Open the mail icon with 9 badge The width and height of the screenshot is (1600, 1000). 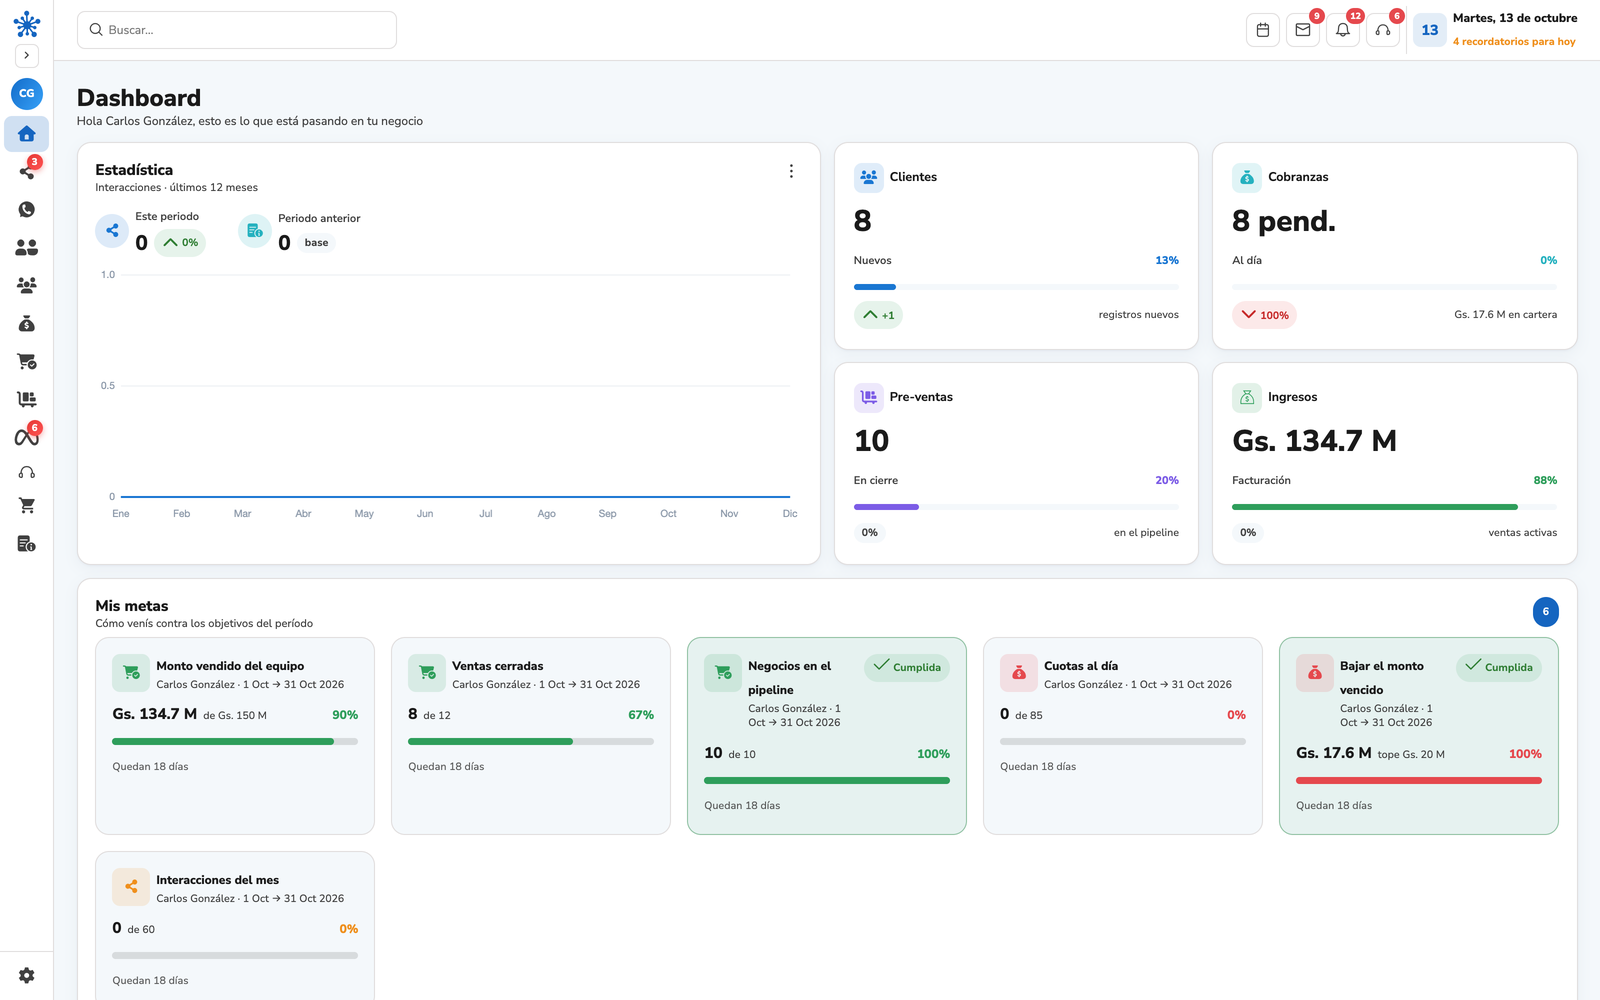point(1303,30)
